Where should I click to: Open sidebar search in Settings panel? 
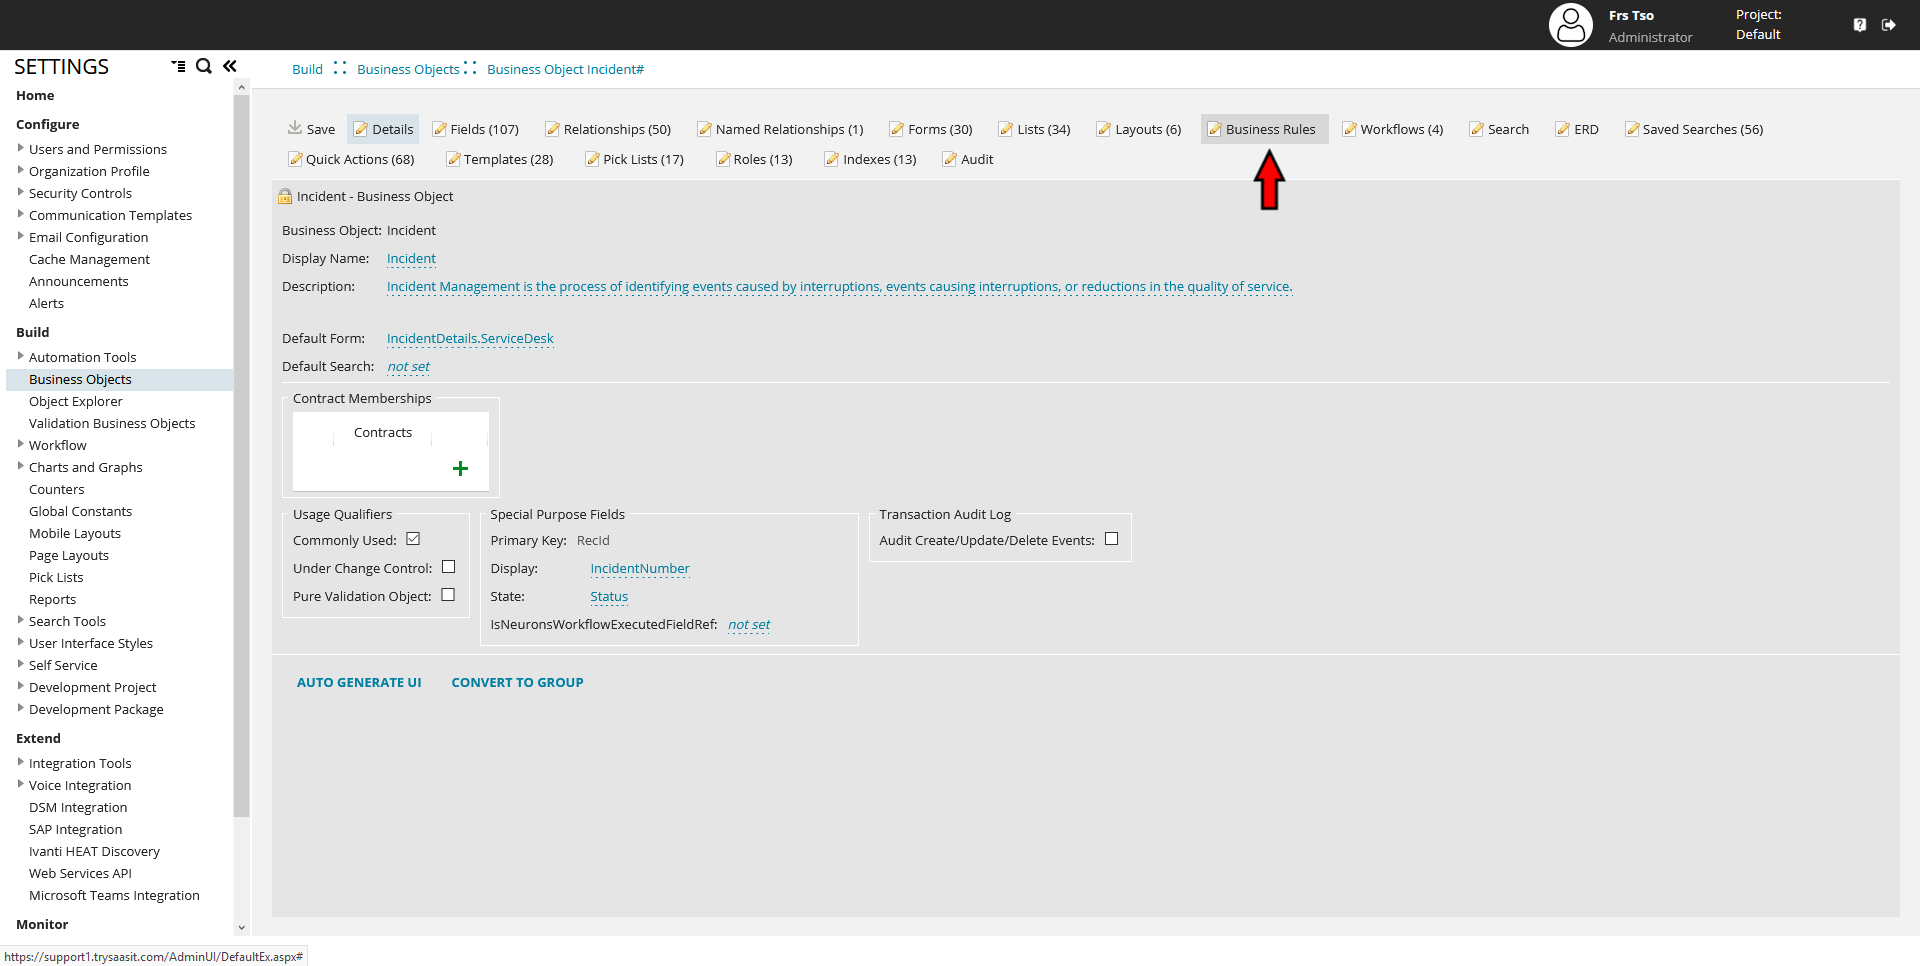click(203, 66)
